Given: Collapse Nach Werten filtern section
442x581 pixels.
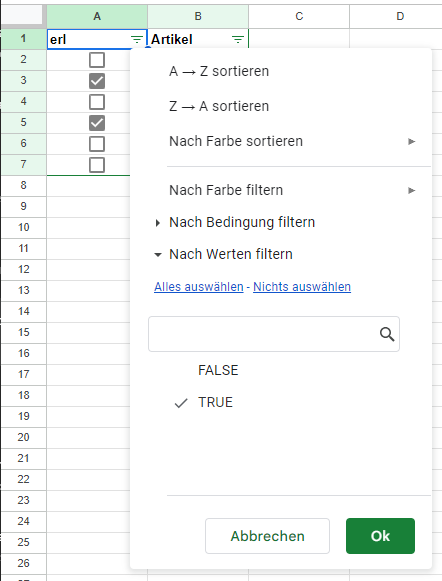Looking at the screenshot, I should point(158,255).
